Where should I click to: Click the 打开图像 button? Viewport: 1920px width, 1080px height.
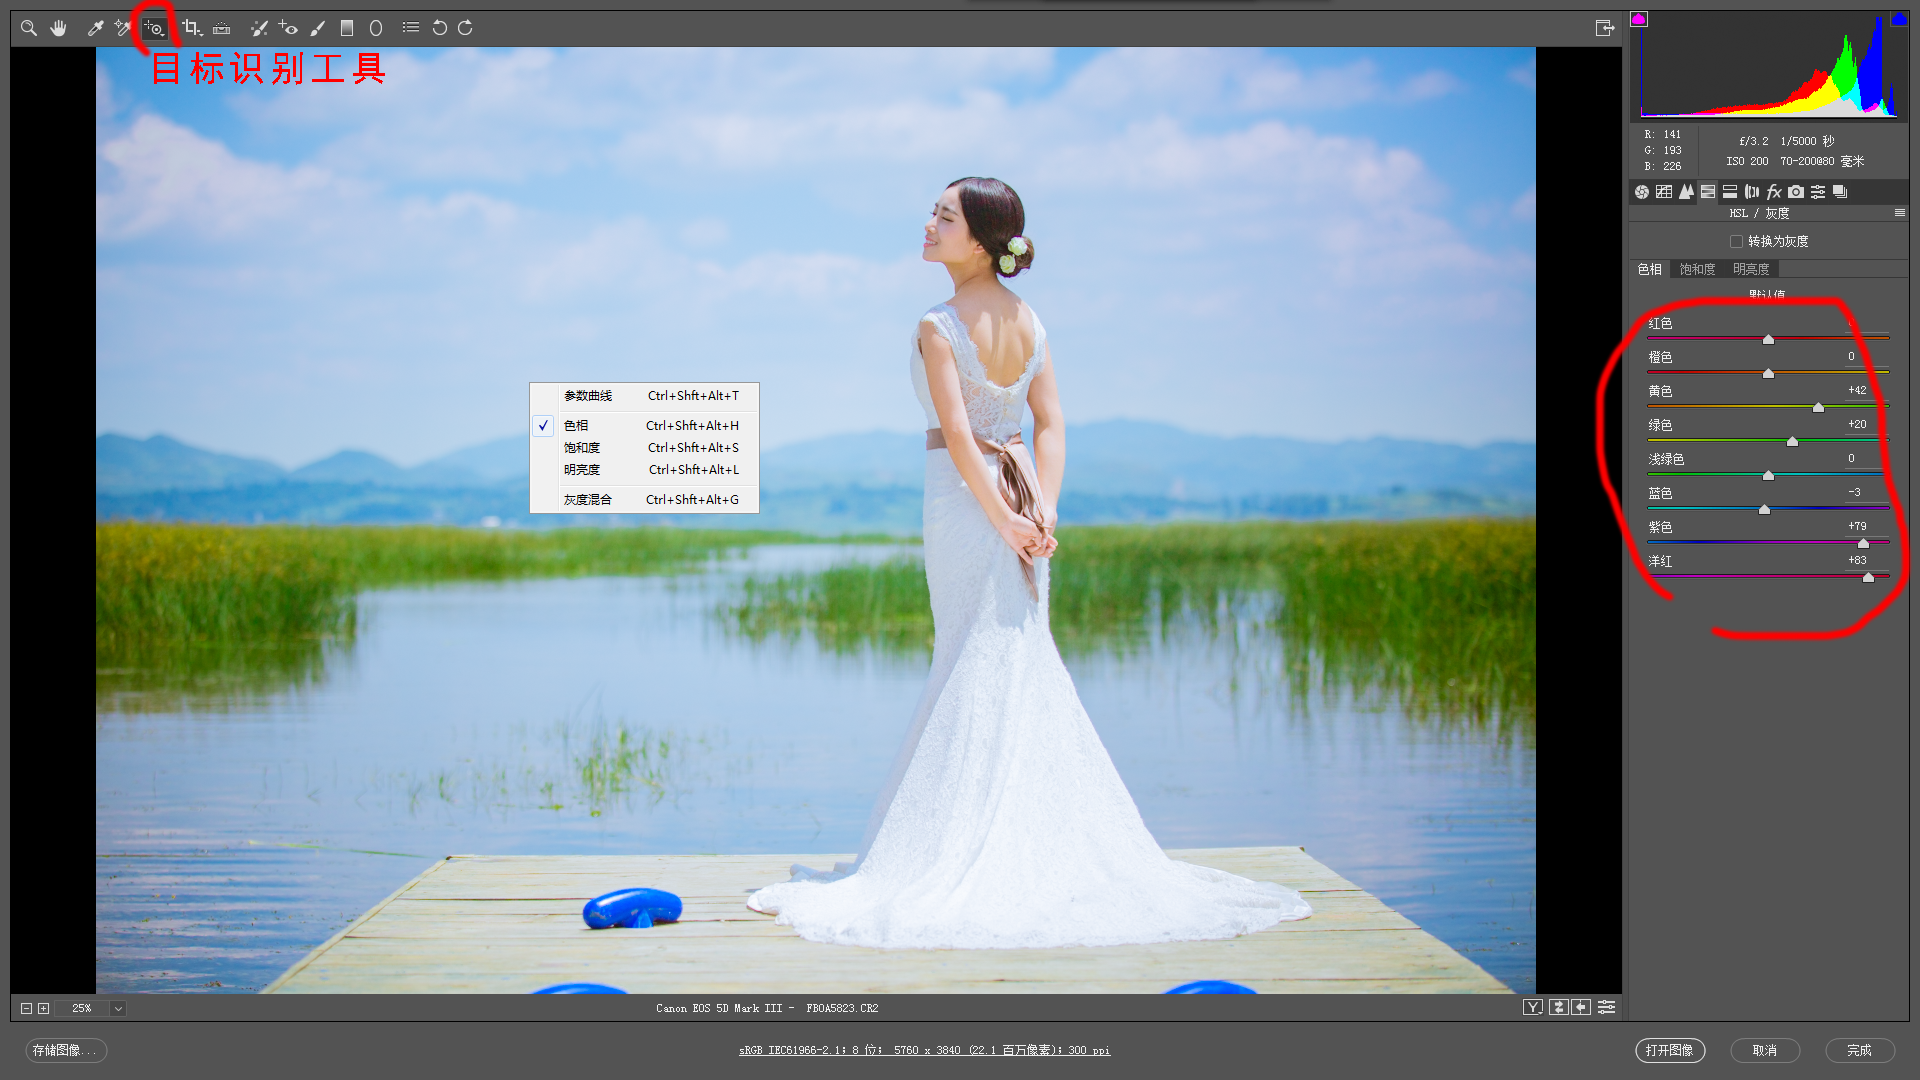[1670, 1051]
